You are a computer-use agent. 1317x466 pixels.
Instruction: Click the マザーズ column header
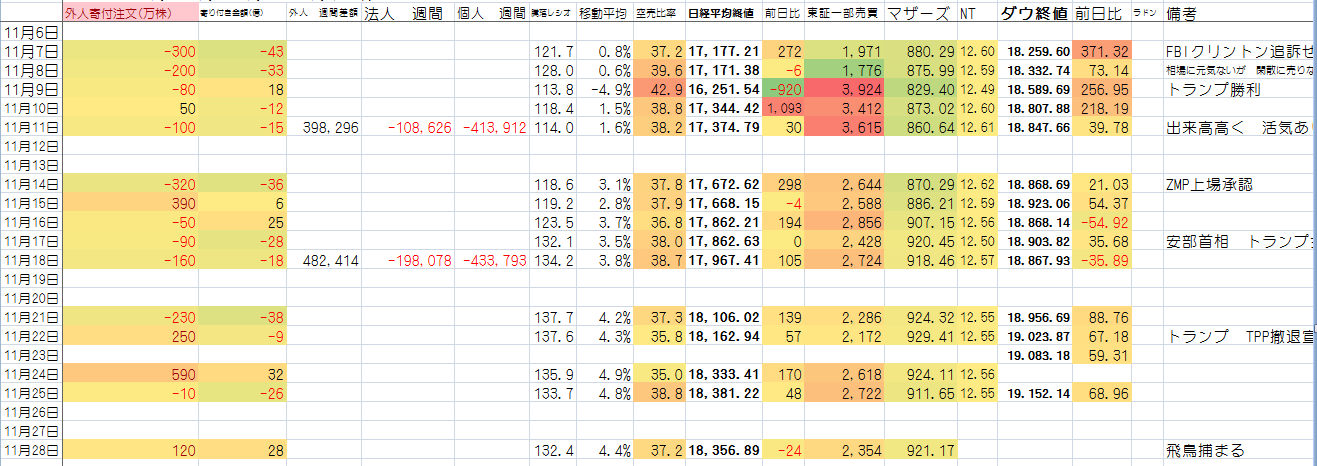tap(920, 14)
